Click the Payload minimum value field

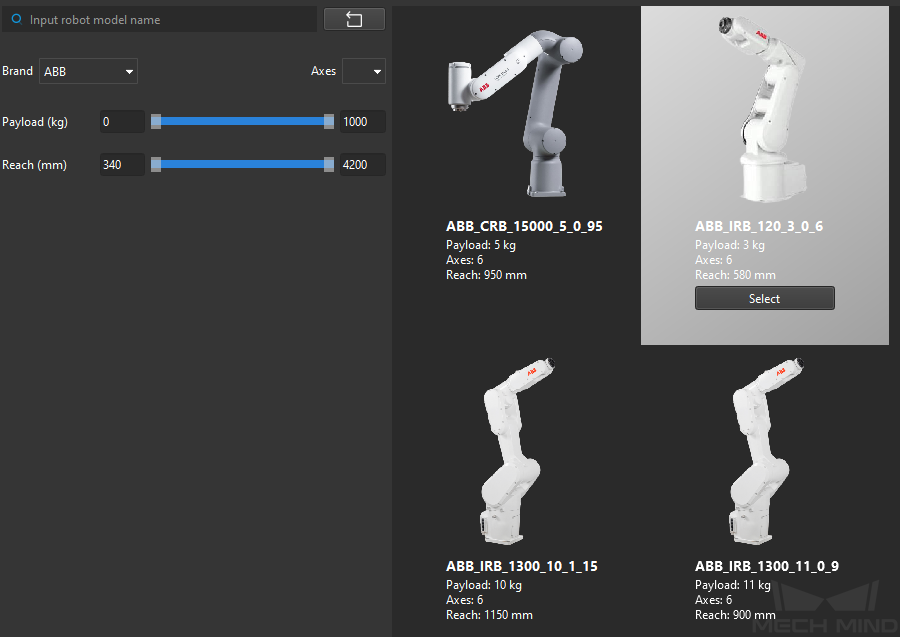pyautogui.click(x=122, y=122)
